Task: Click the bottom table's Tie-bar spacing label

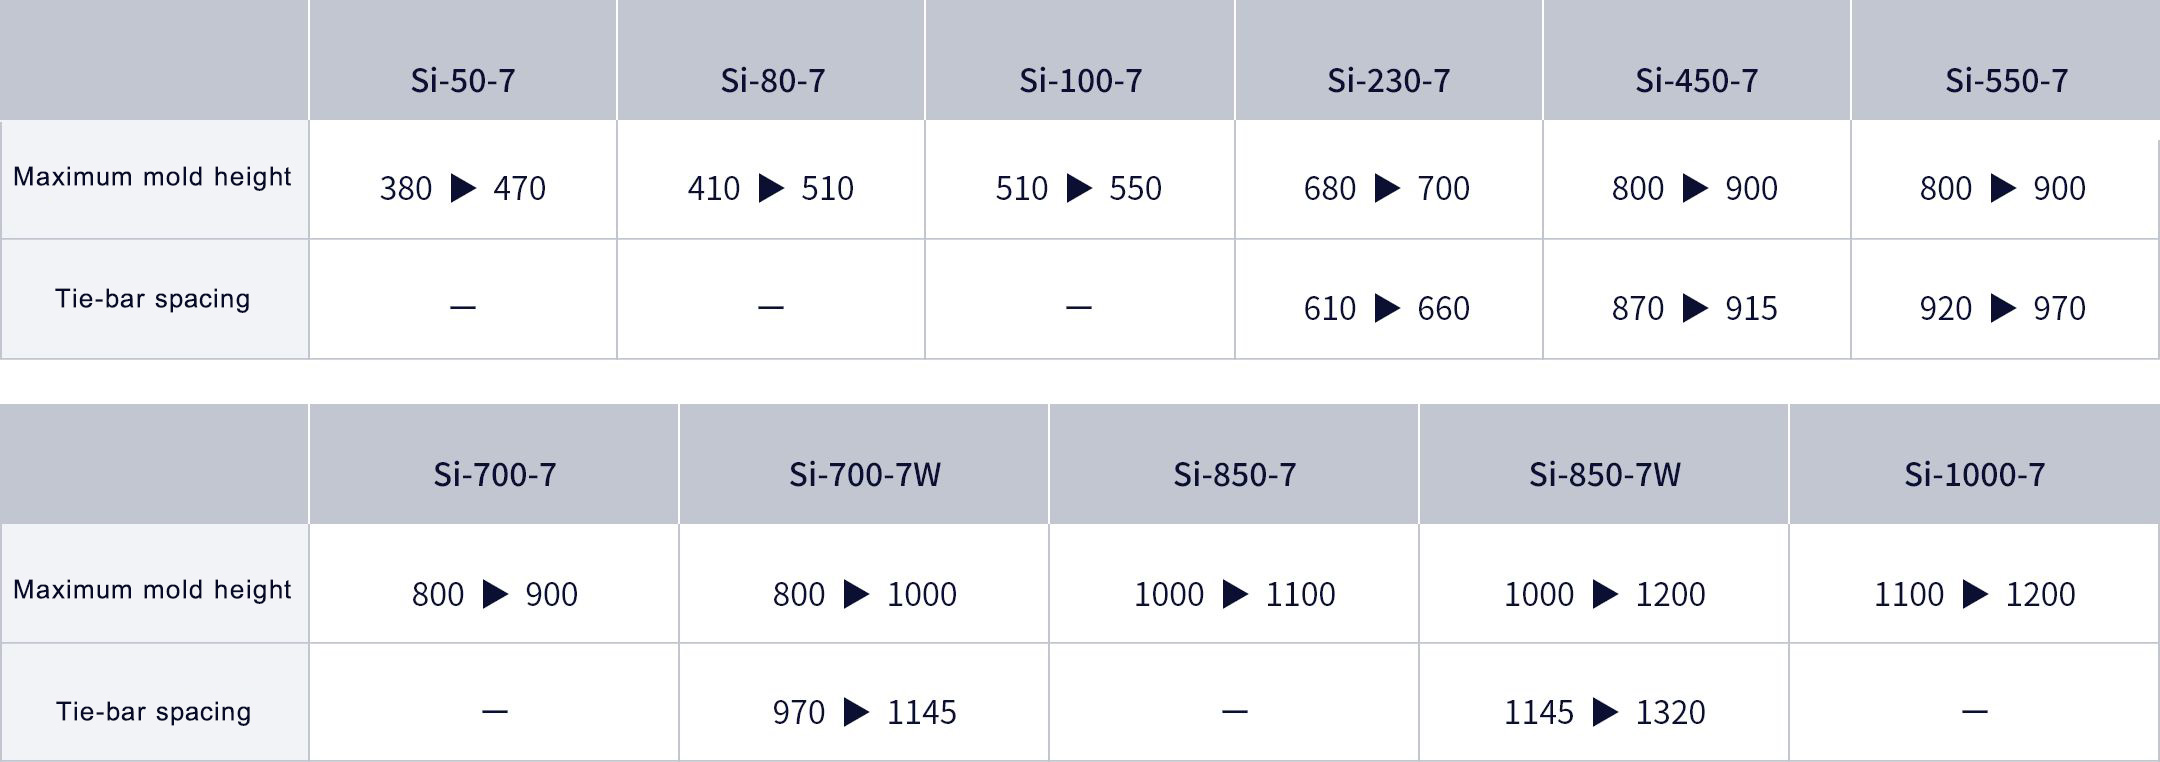Action: point(153,712)
